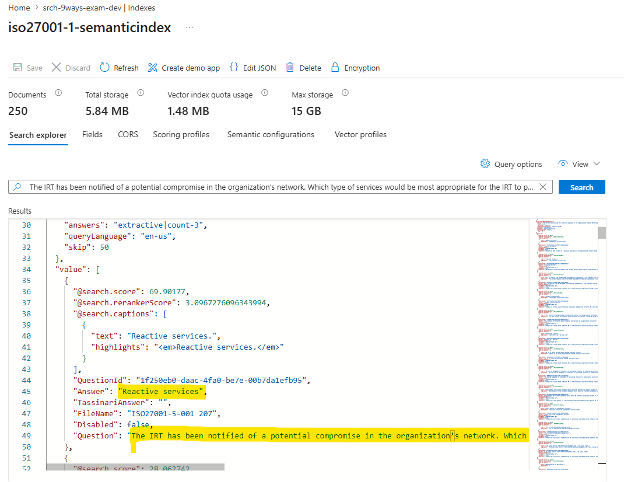Open the ellipsis menu beside index title
The image size is (624, 482).
coord(189,27)
